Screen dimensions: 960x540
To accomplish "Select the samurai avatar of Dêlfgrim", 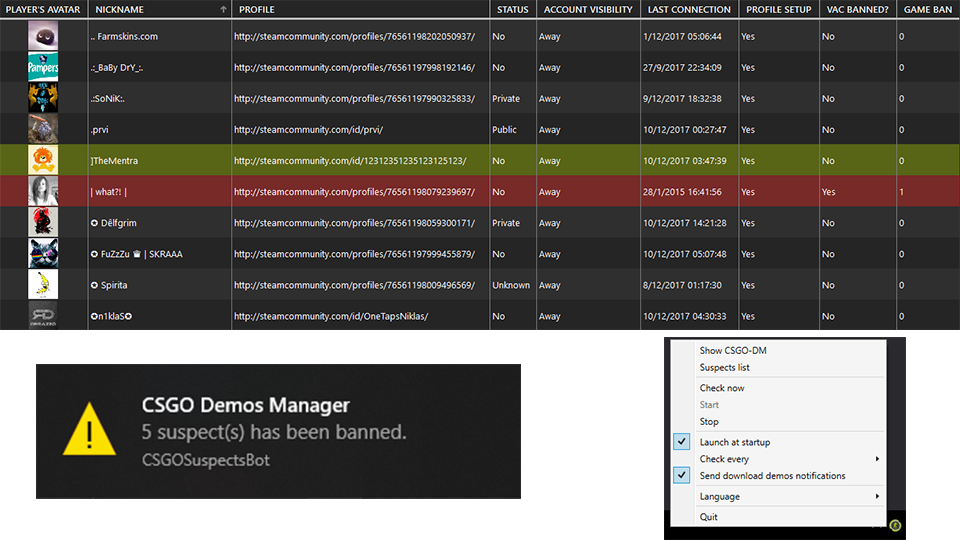I will (x=43, y=223).
